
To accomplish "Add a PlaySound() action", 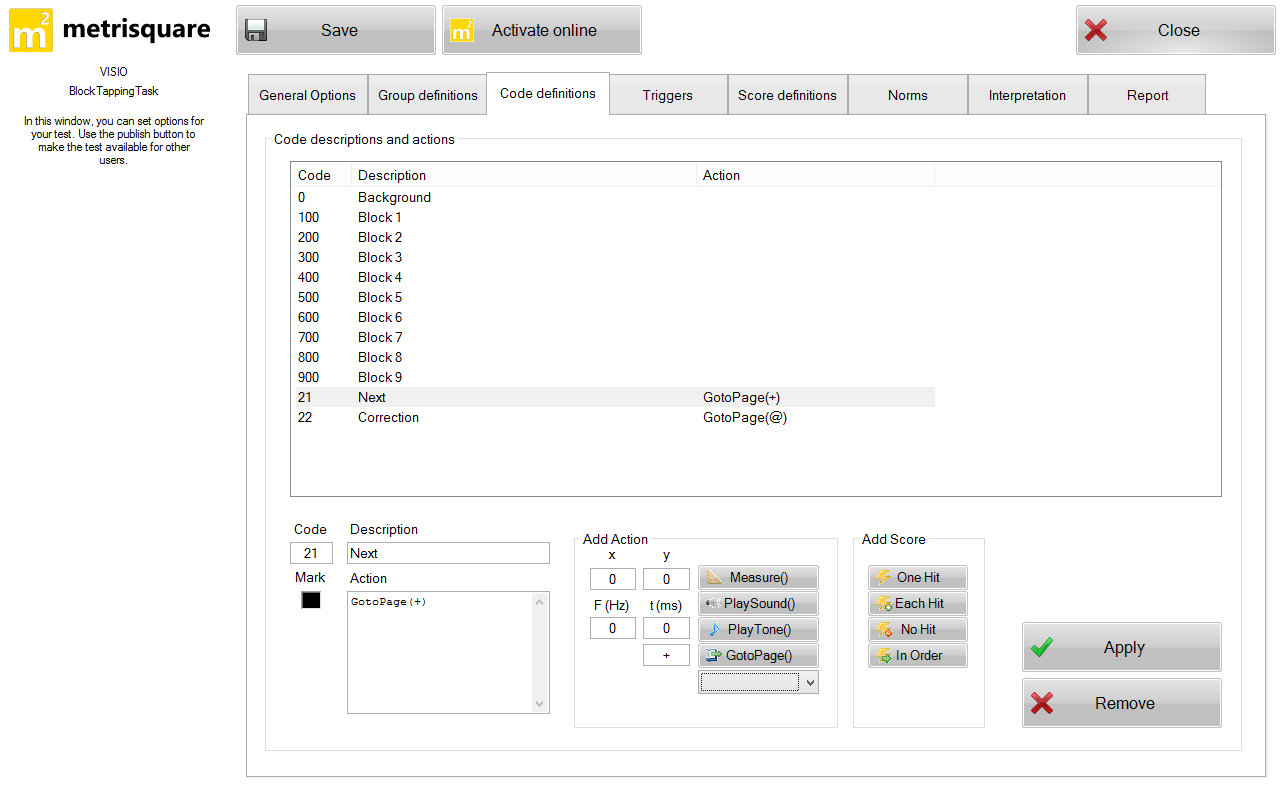I will pyautogui.click(x=758, y=603).
